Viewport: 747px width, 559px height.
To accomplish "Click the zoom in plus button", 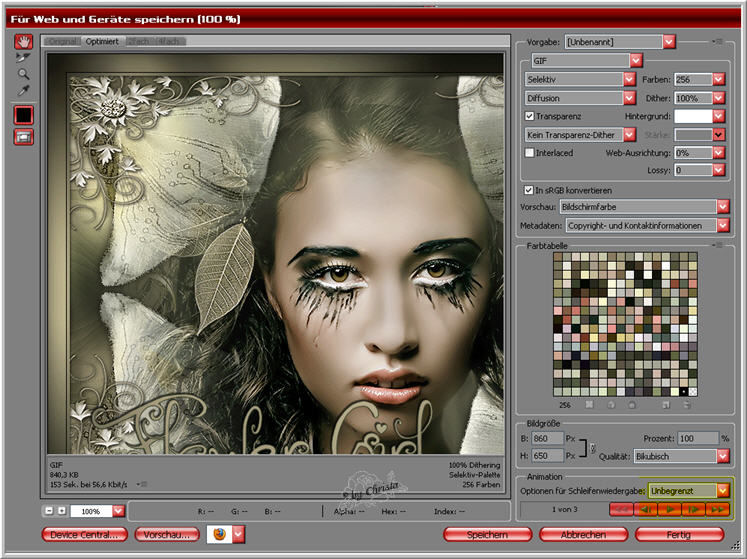I will coord(61,510).
